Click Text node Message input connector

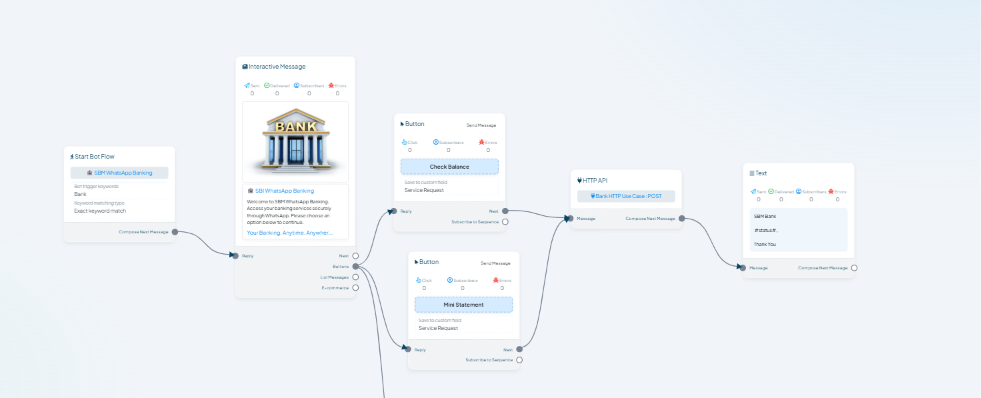743,268
